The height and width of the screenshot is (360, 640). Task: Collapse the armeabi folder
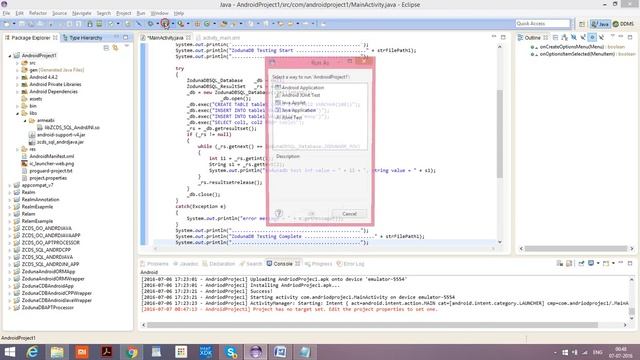coord(24,120)
